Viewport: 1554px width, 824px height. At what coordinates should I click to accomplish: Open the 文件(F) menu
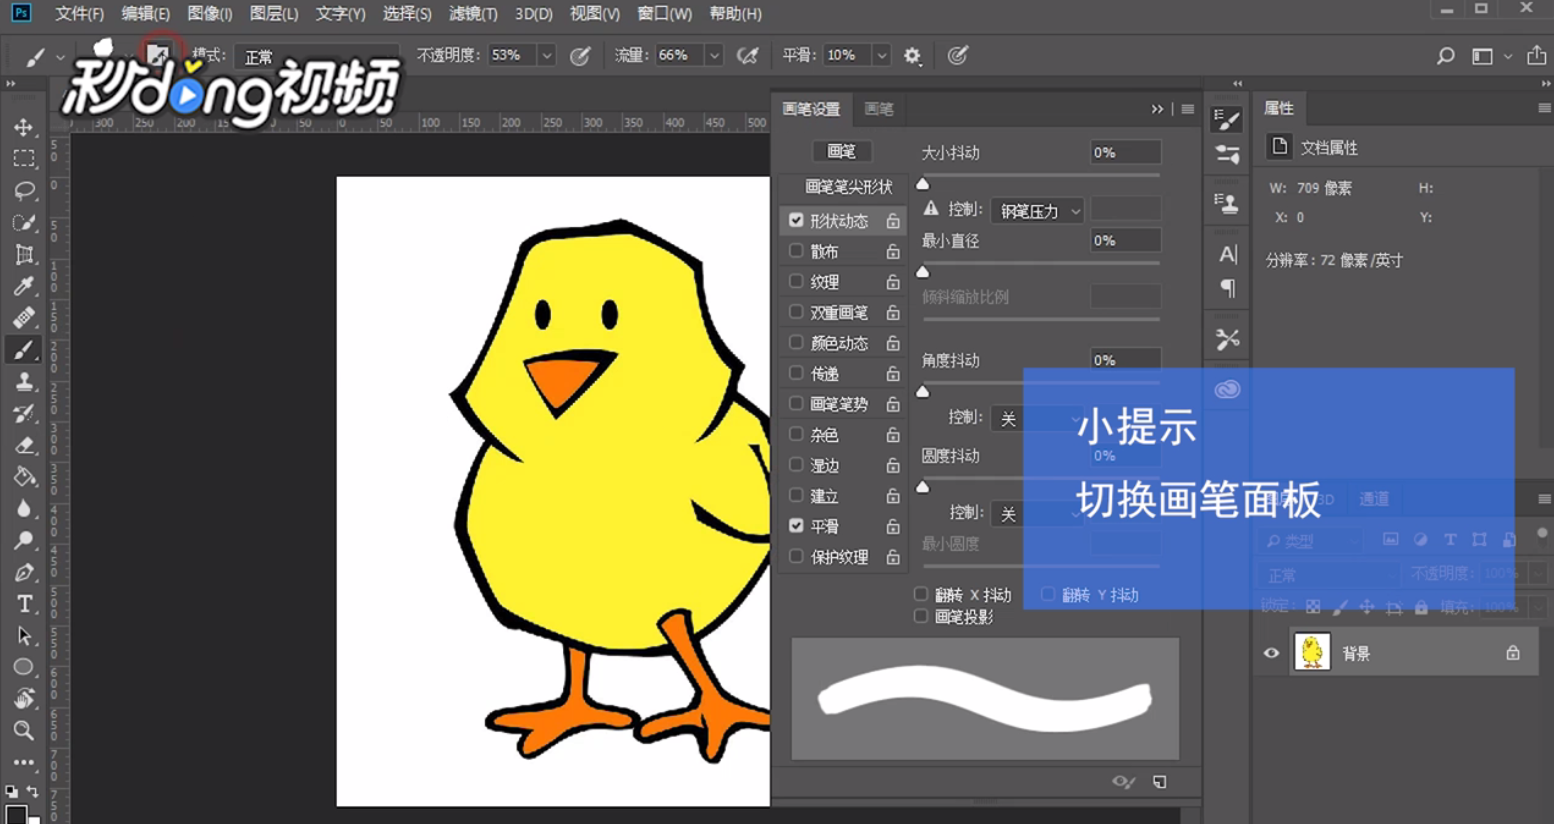[x=79, y=14]
